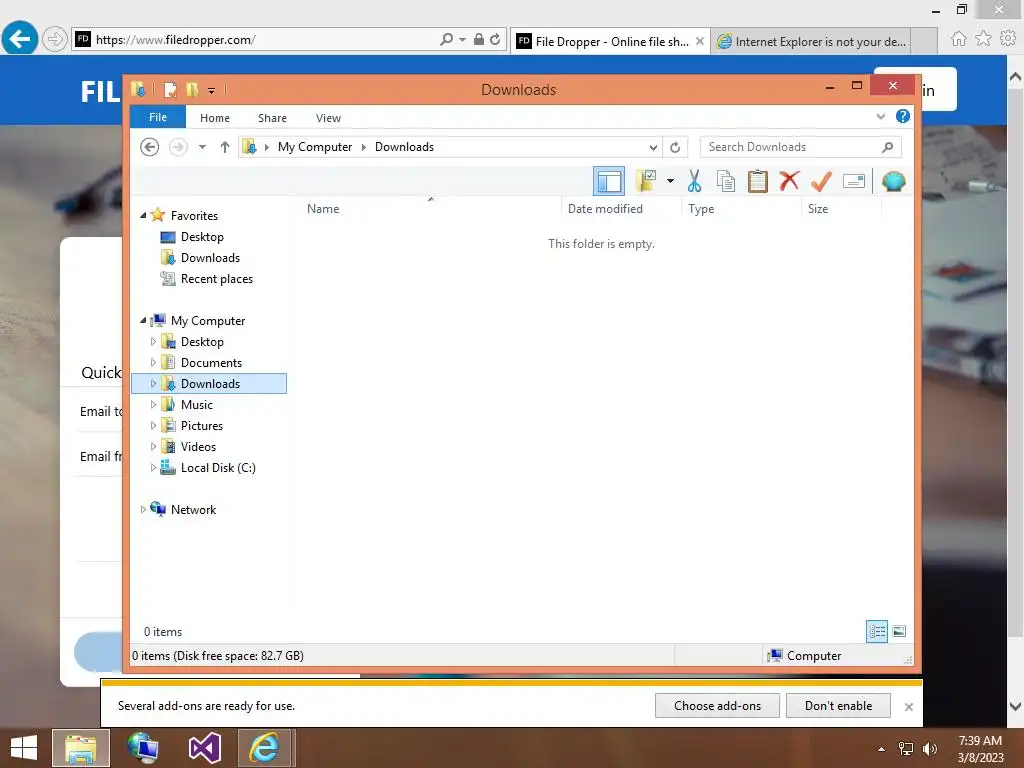Open Explorer help question mark icon
This screenshot has width=1024, height=768.
pyautogui.click(x=903, y=116)
